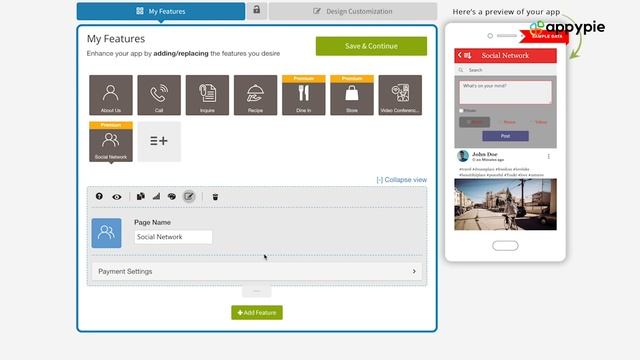Tap the Post button in the preview

click(x=505, y=136)
